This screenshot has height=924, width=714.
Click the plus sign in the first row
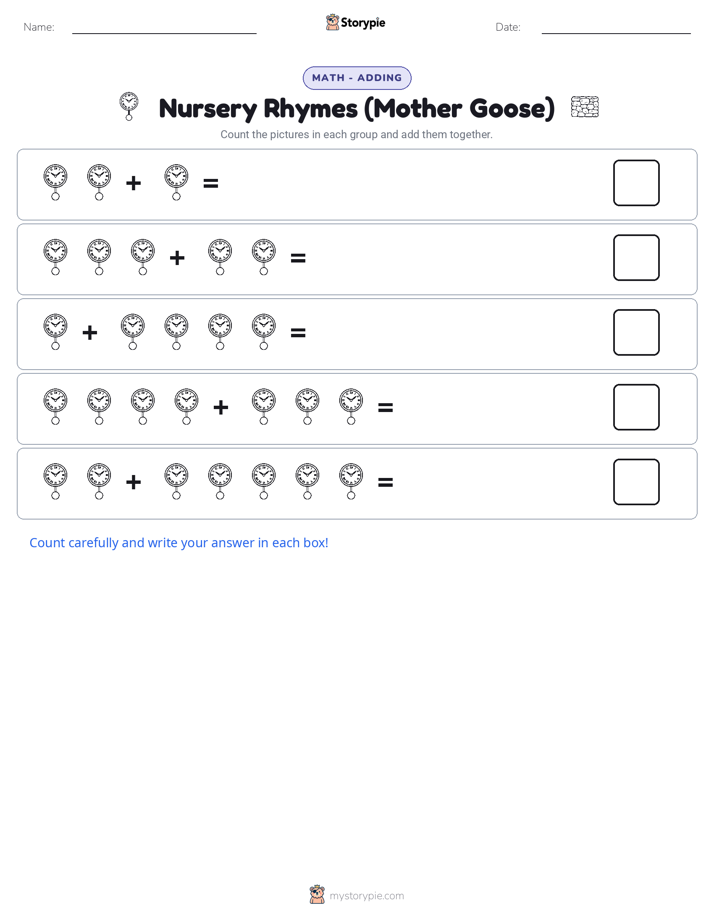[134, 183]
